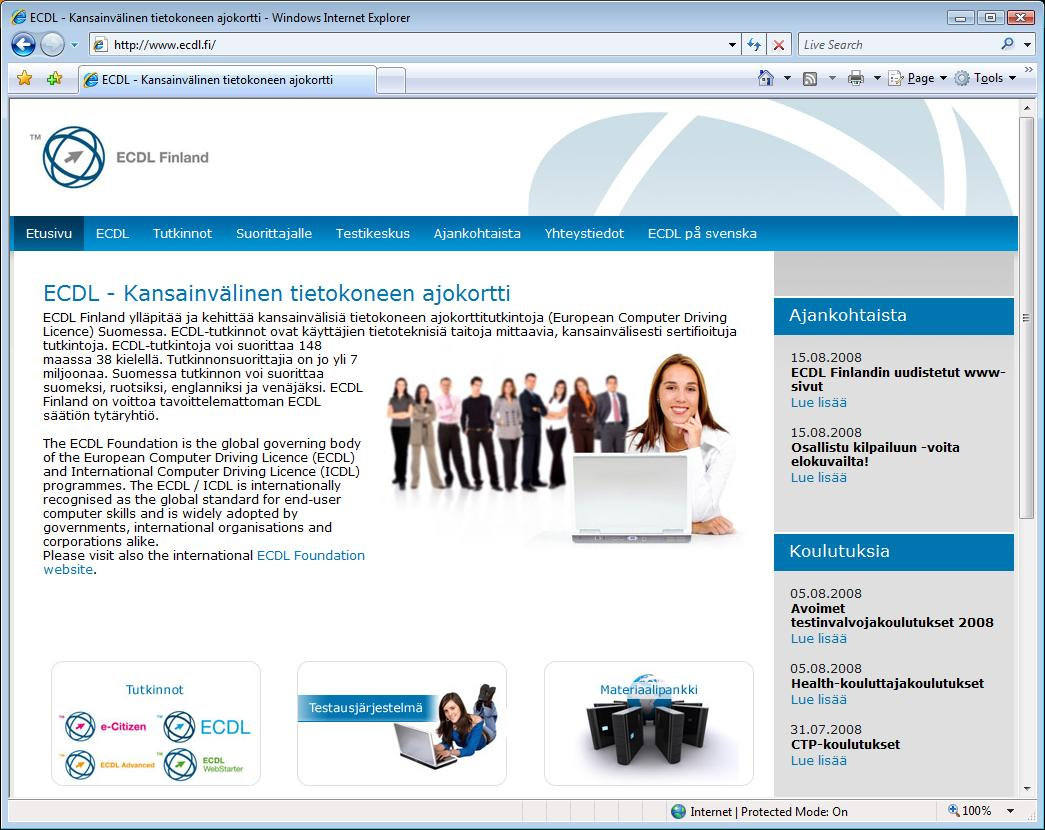This screenshot has height=830, width=1045.
Task: Open Ajankohtaista navigation item
Action: coord(477,233)
